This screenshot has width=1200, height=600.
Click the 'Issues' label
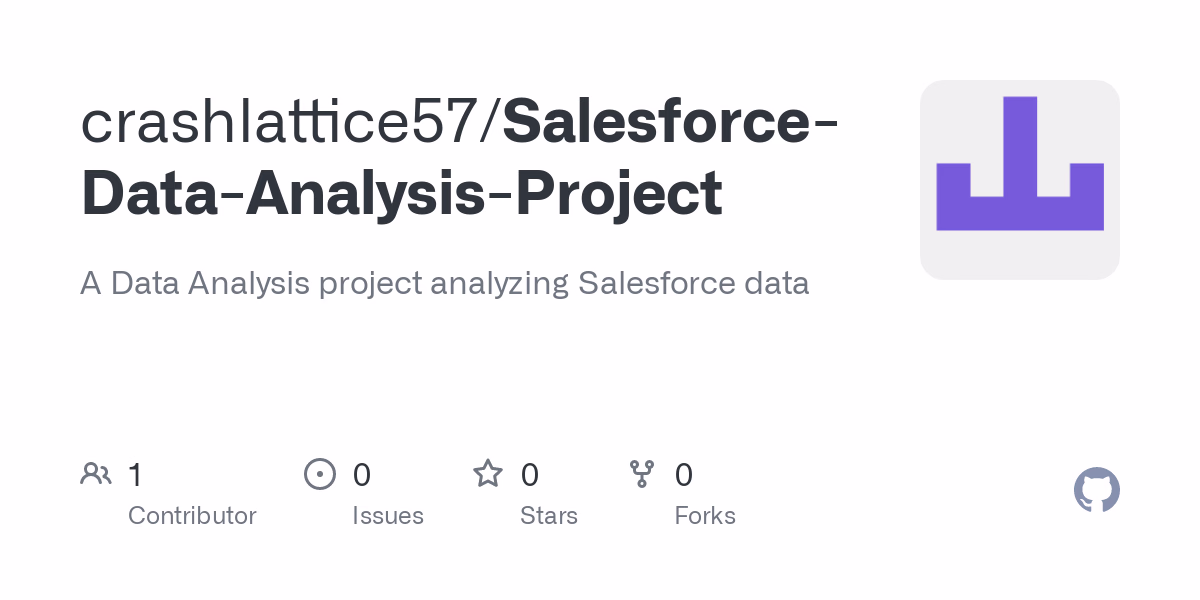click(x=387, y=516)
